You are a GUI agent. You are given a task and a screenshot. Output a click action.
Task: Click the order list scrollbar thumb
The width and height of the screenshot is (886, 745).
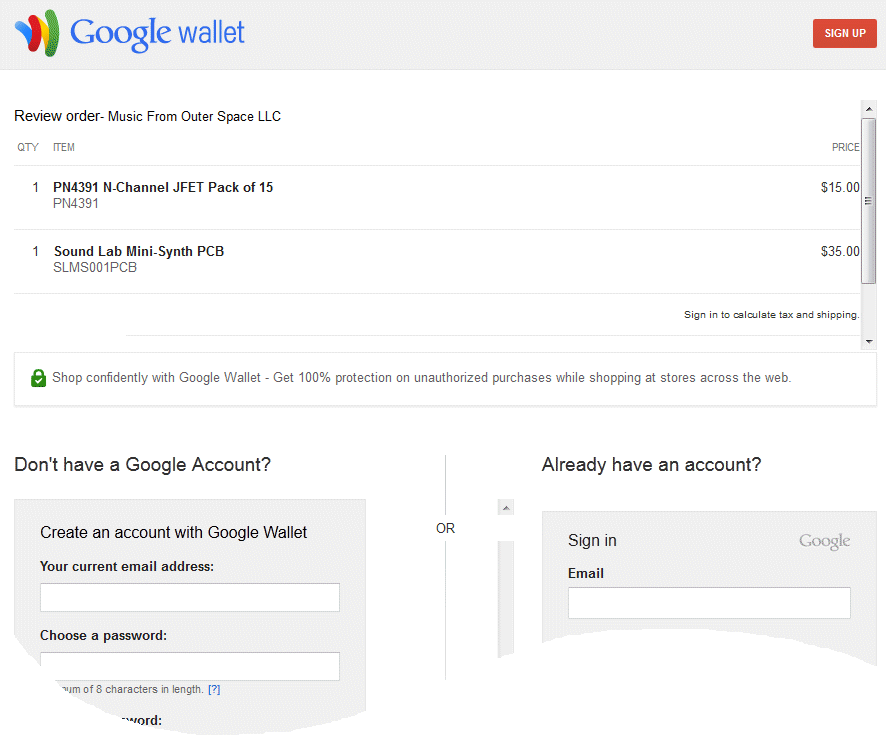pyautogui.click(x=868, y=200)
